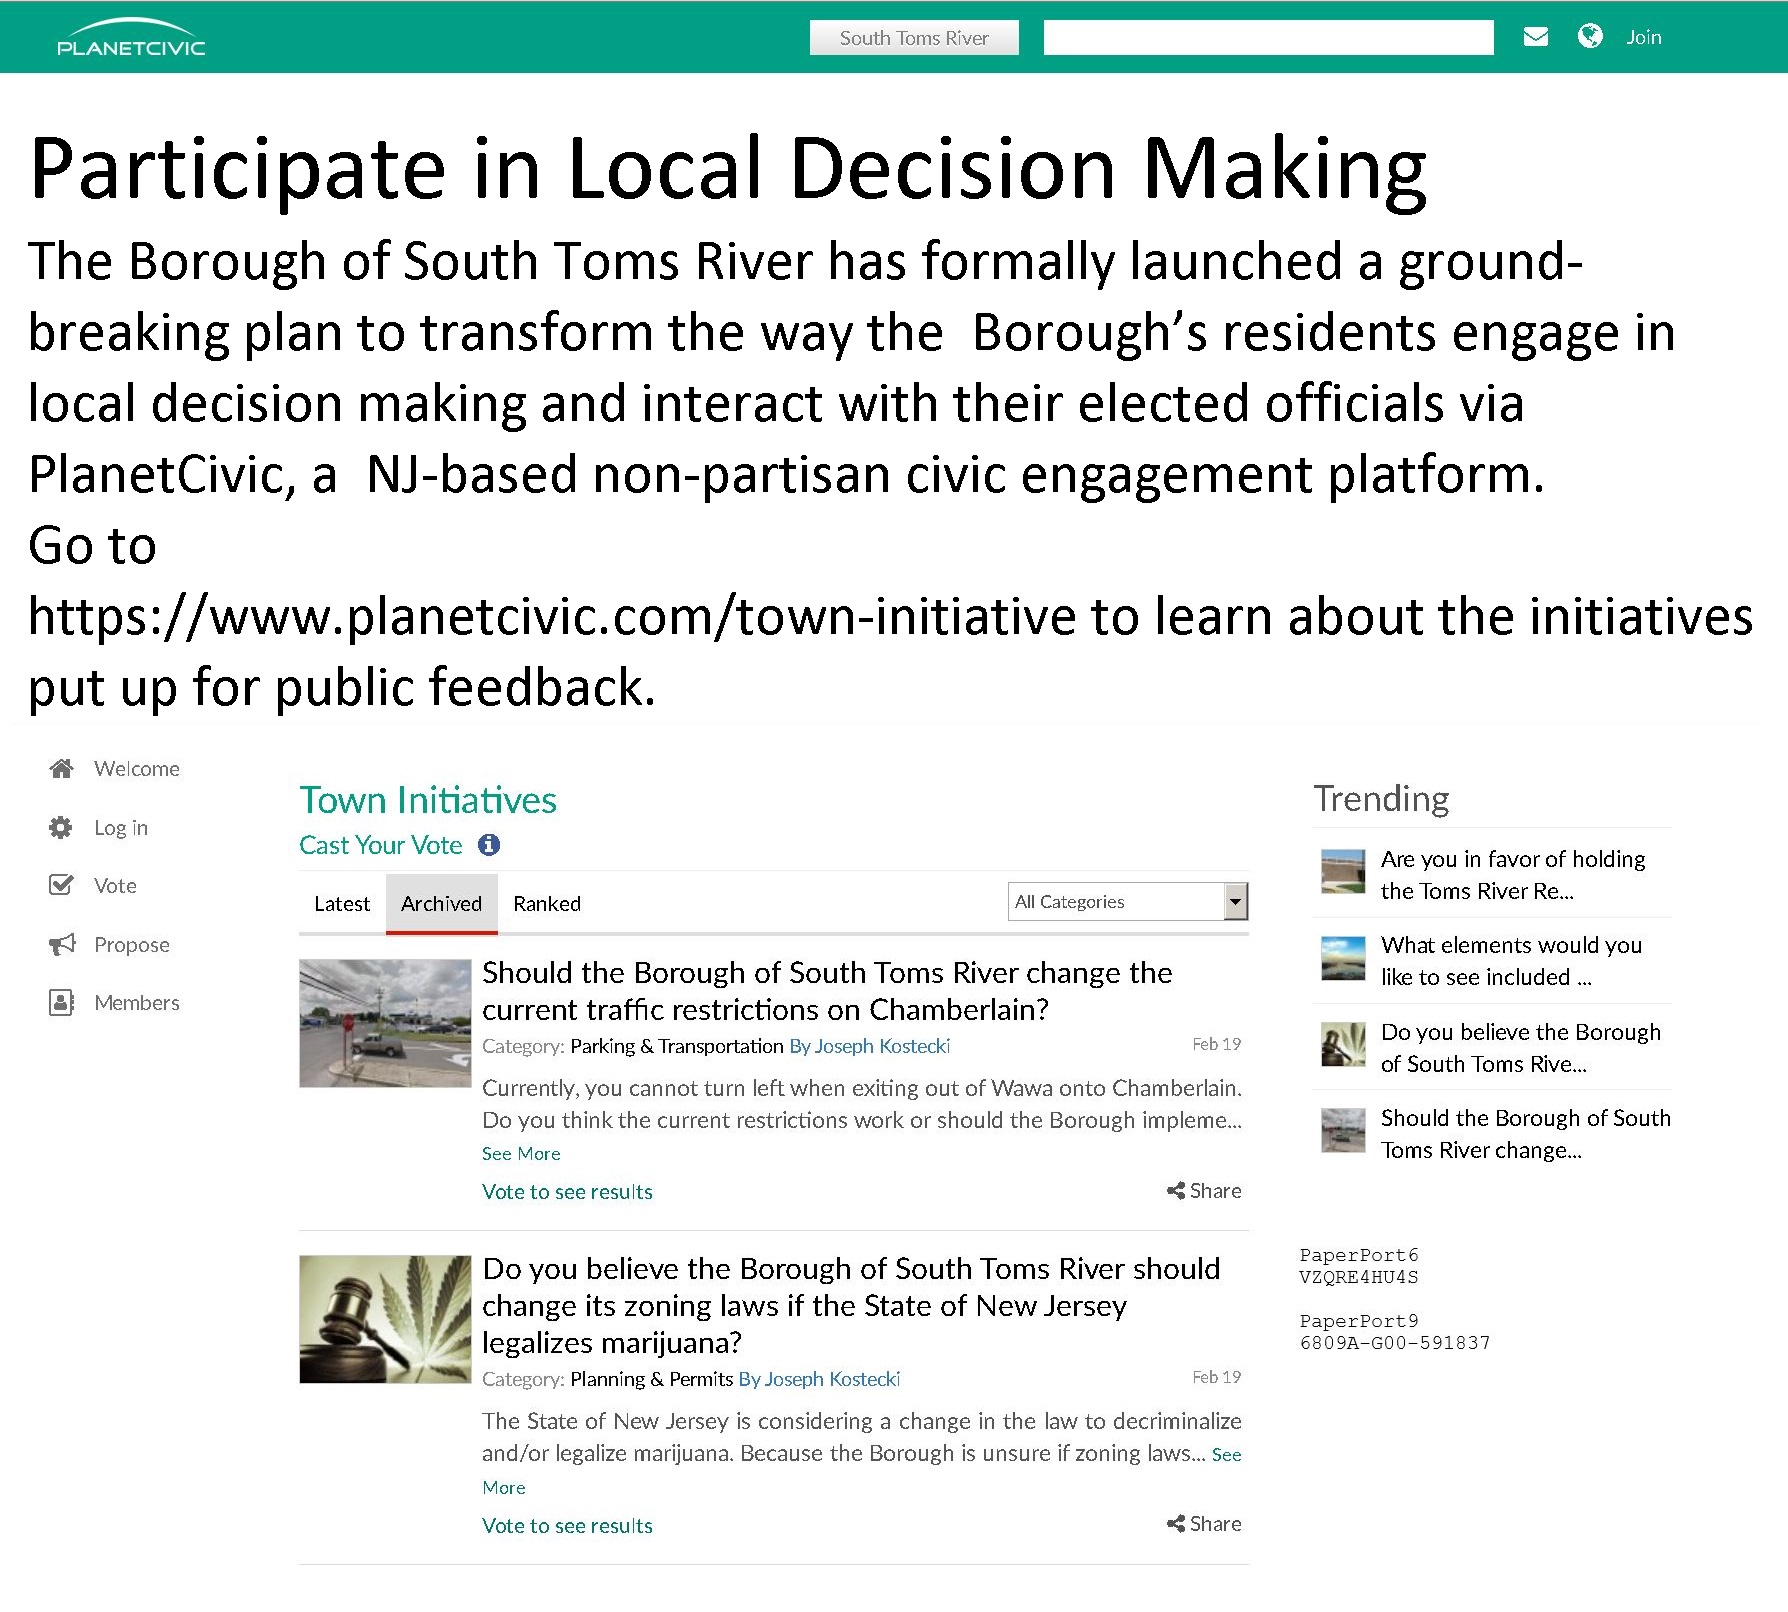Open Members in the sidebar
Viewport: 1788px width, 1612px height.
point(137,1003)
